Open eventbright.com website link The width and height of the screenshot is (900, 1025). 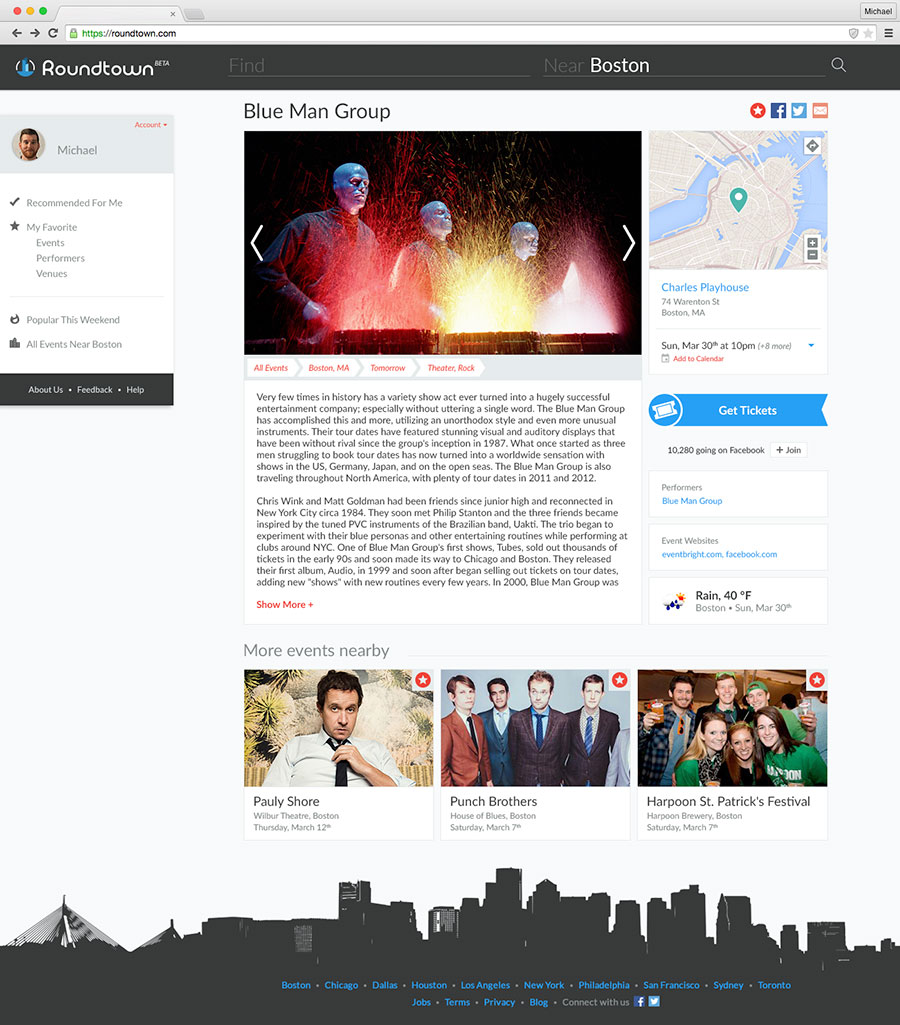tap(692, 554)
